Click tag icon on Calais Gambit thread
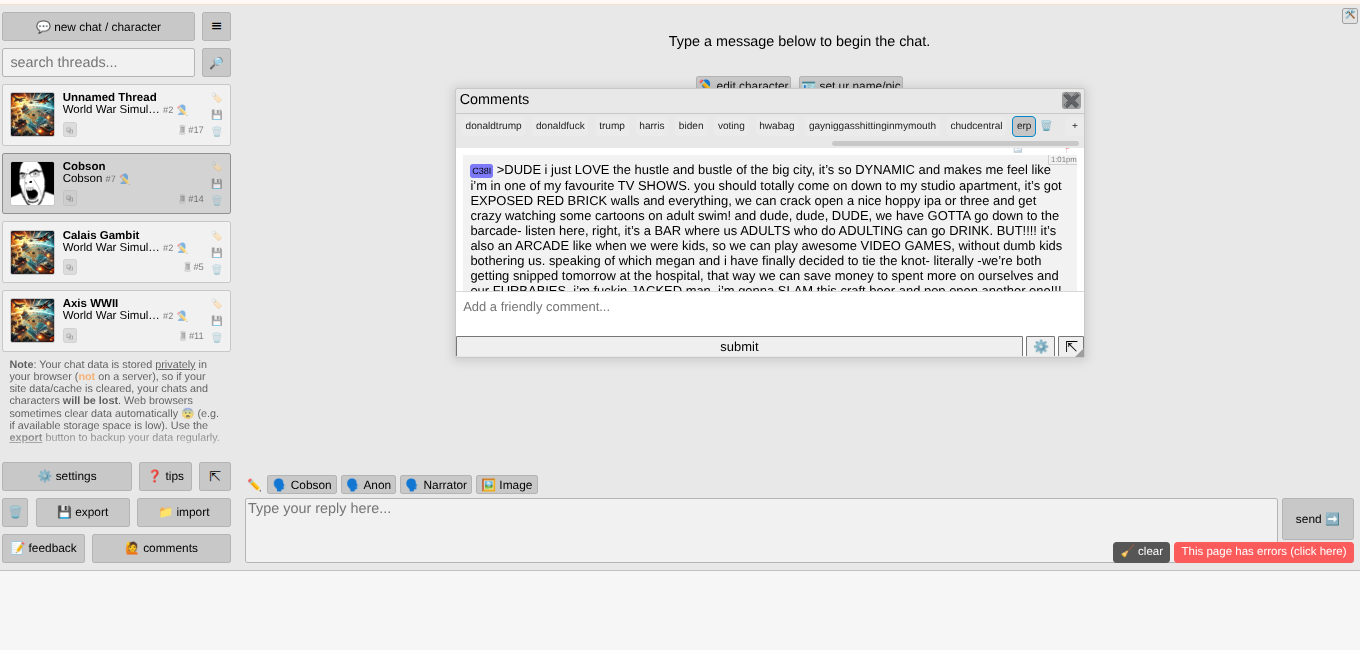Image resolution: width=1360 pixels, height=650 pixels. [x=217, y=236]
